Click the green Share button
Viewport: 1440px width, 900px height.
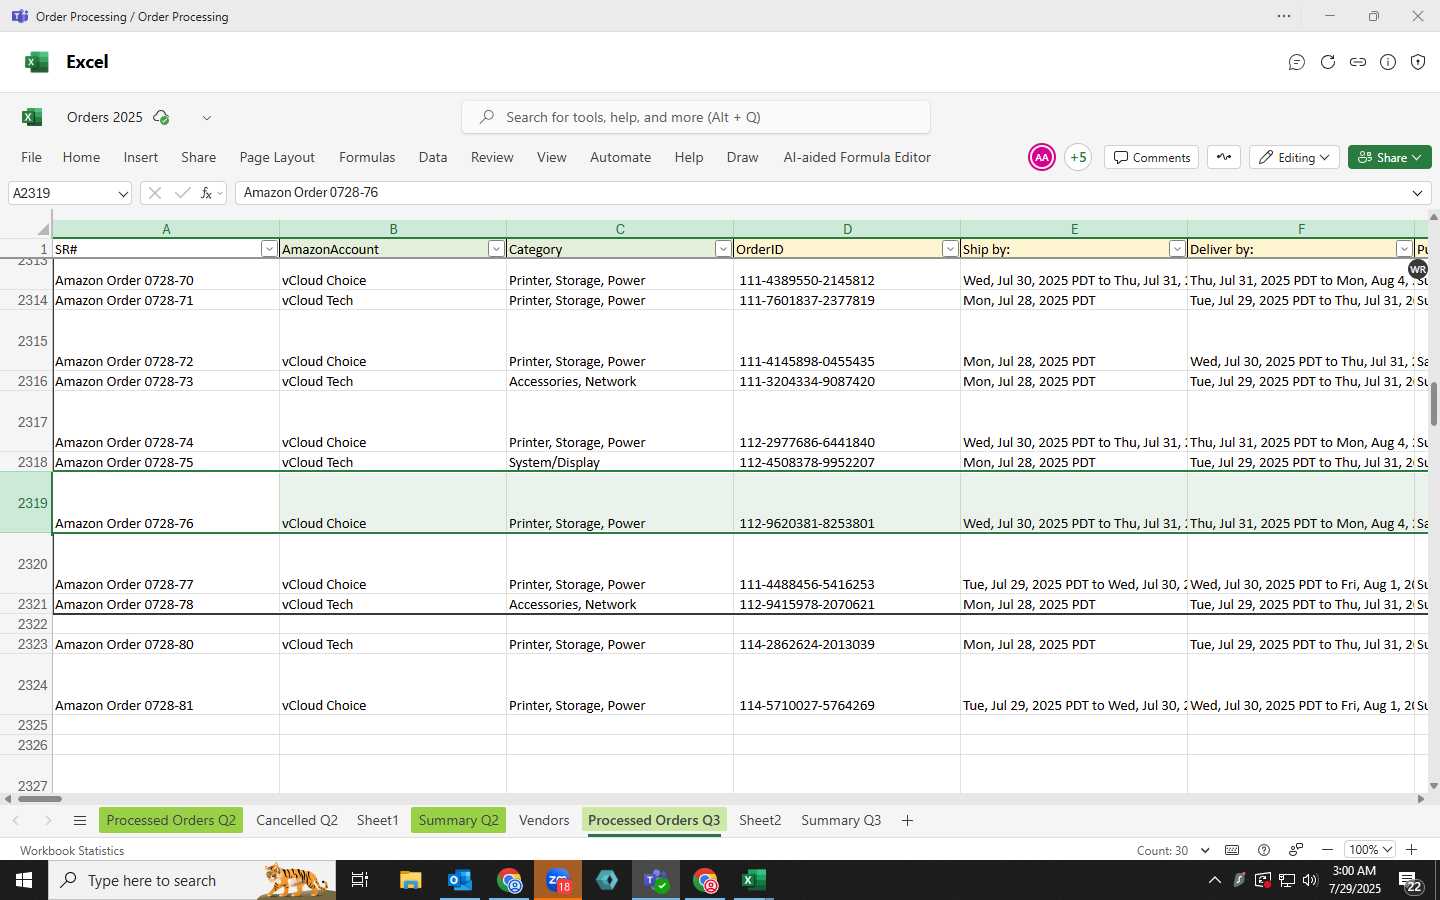pyautogui.click(x=1390, y=157)
